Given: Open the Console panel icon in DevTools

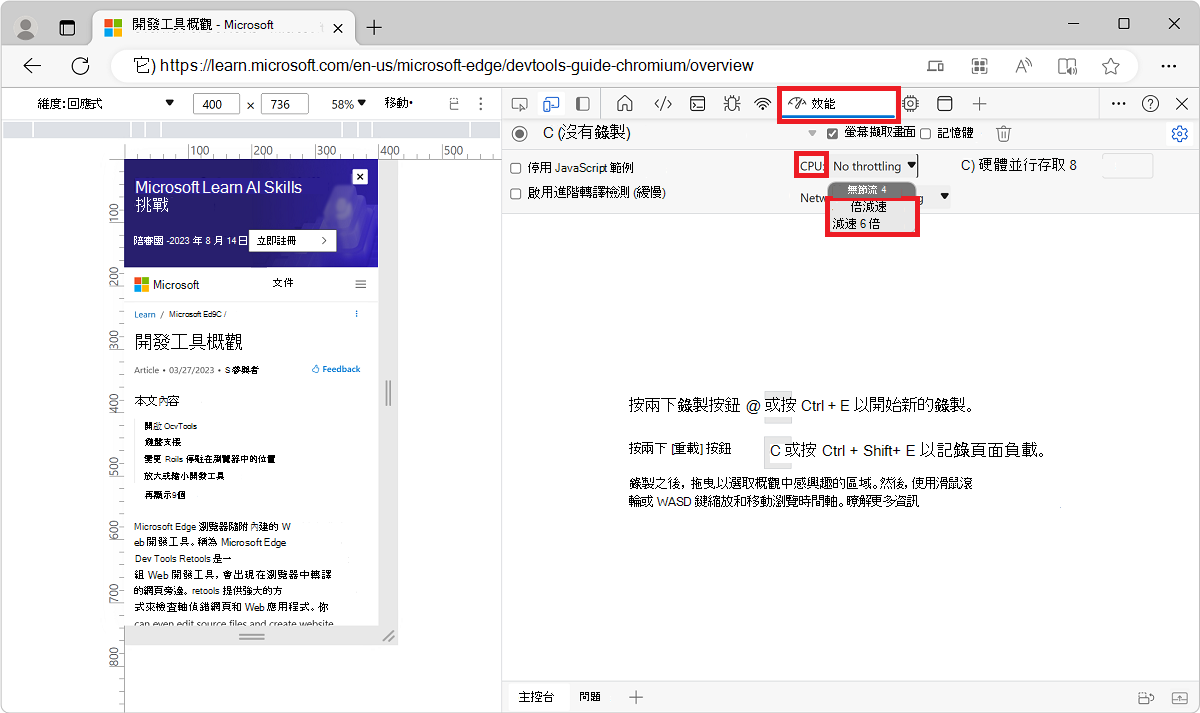Looking at the screenshot, I should tap(697, 103).
